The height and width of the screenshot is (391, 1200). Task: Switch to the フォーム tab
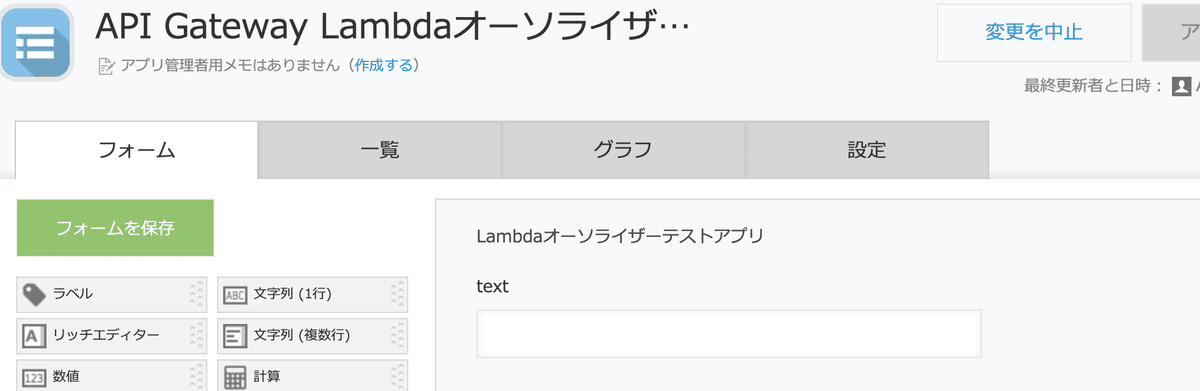point(137,151)
